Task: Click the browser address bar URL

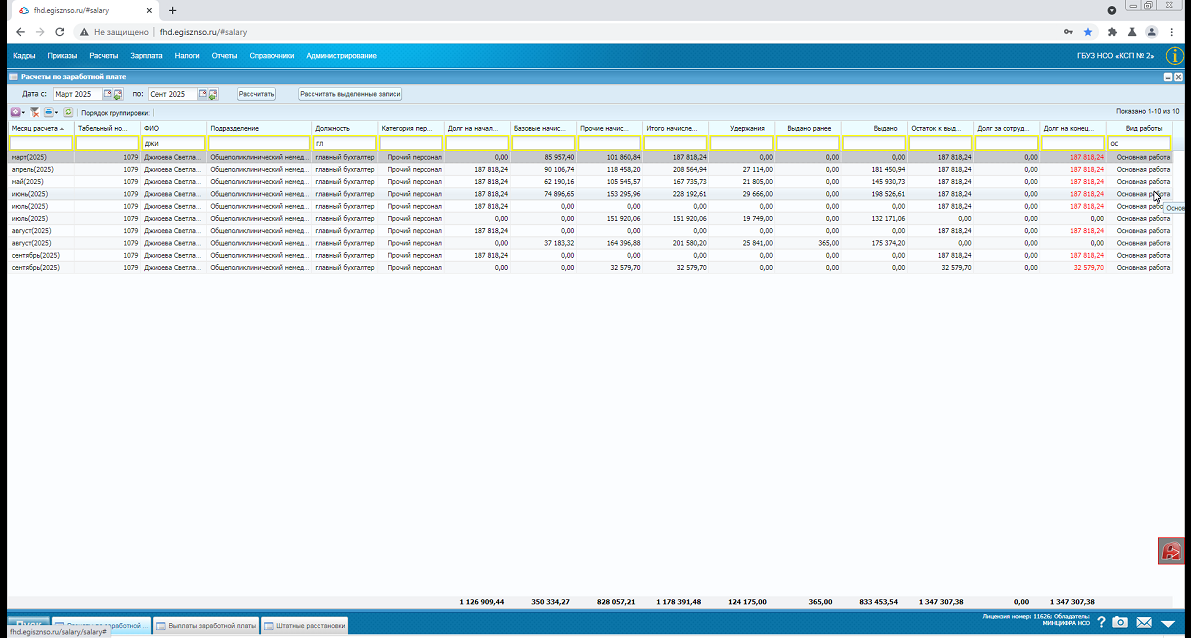Action: tap(204, 33)
